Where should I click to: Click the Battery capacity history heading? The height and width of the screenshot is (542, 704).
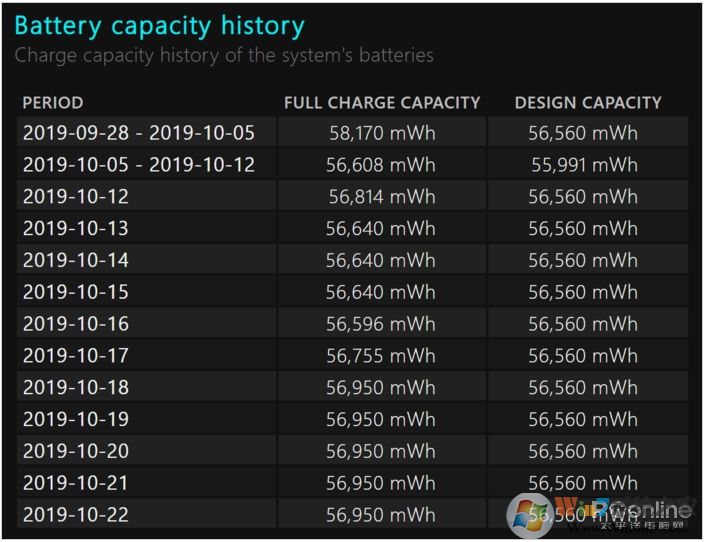click(x=159, y=25)
